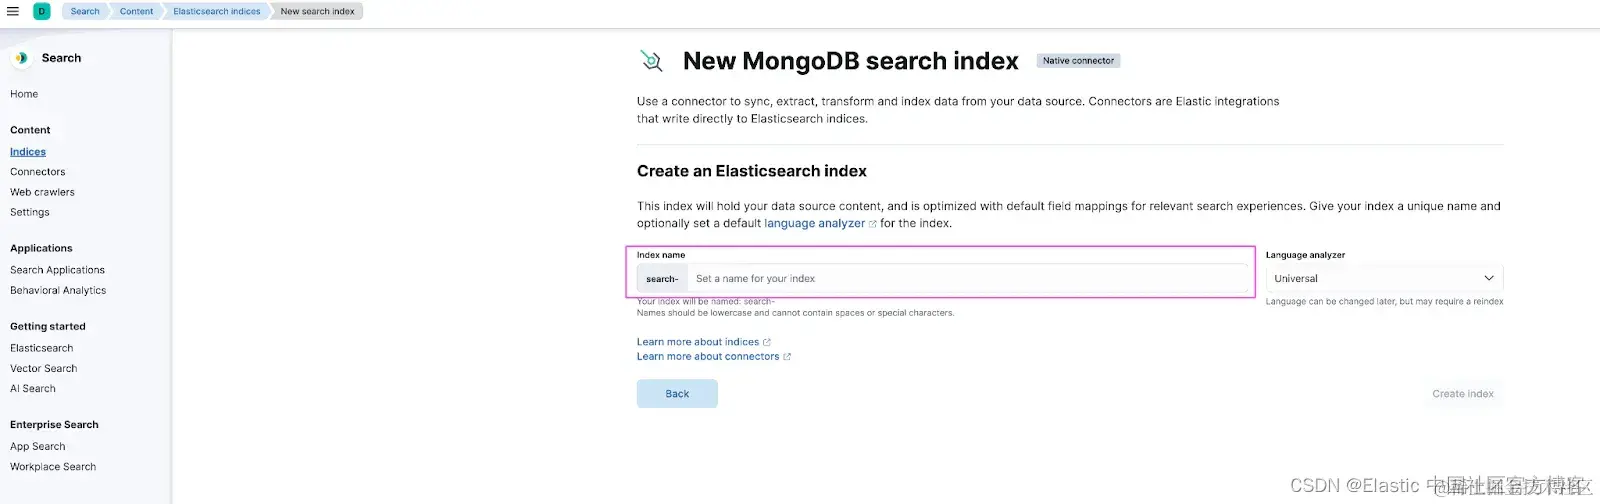The image size is (1600, 504).
Task: Click the Back button
Action: [x=677, y=394]
